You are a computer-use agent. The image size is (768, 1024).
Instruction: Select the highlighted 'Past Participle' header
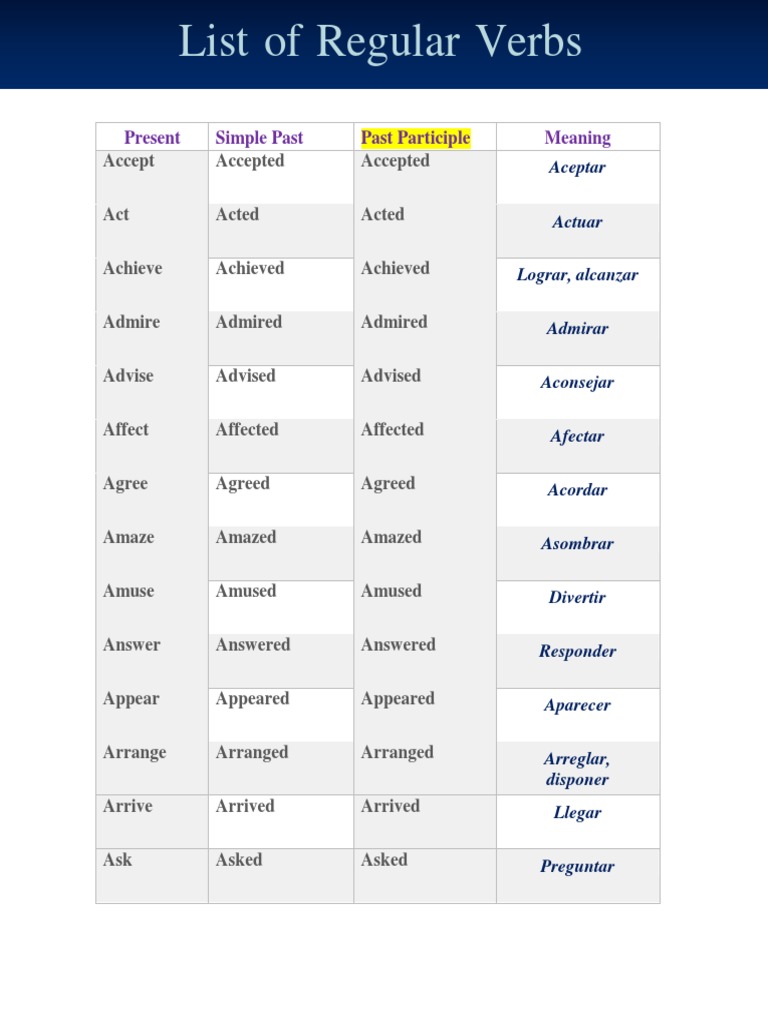415,138
